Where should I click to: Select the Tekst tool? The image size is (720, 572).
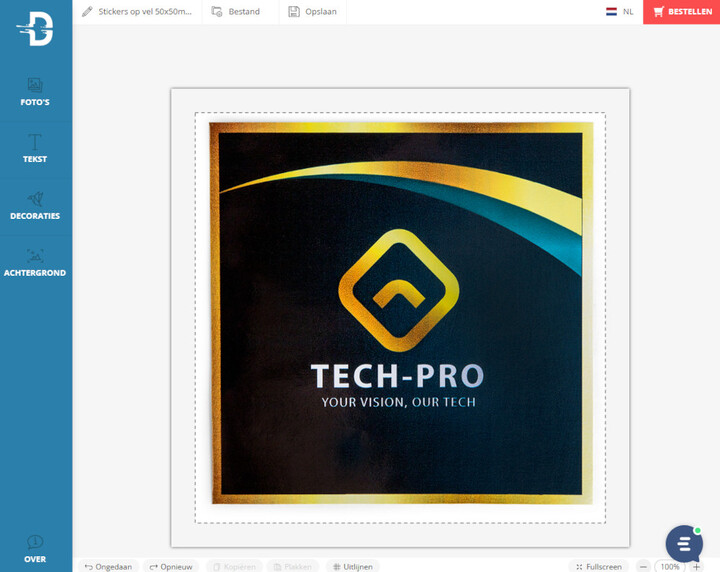(35, 149)
